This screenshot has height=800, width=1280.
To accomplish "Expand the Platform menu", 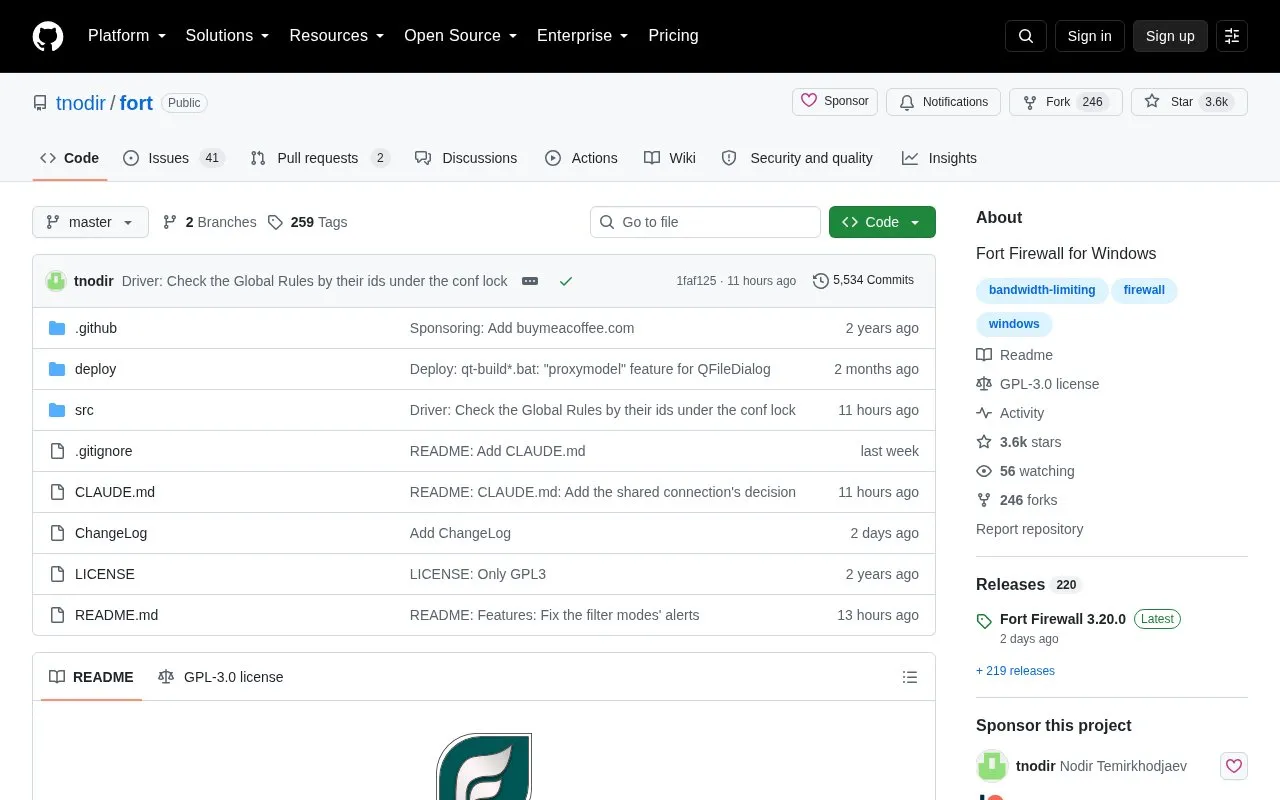I will point(127,36).
